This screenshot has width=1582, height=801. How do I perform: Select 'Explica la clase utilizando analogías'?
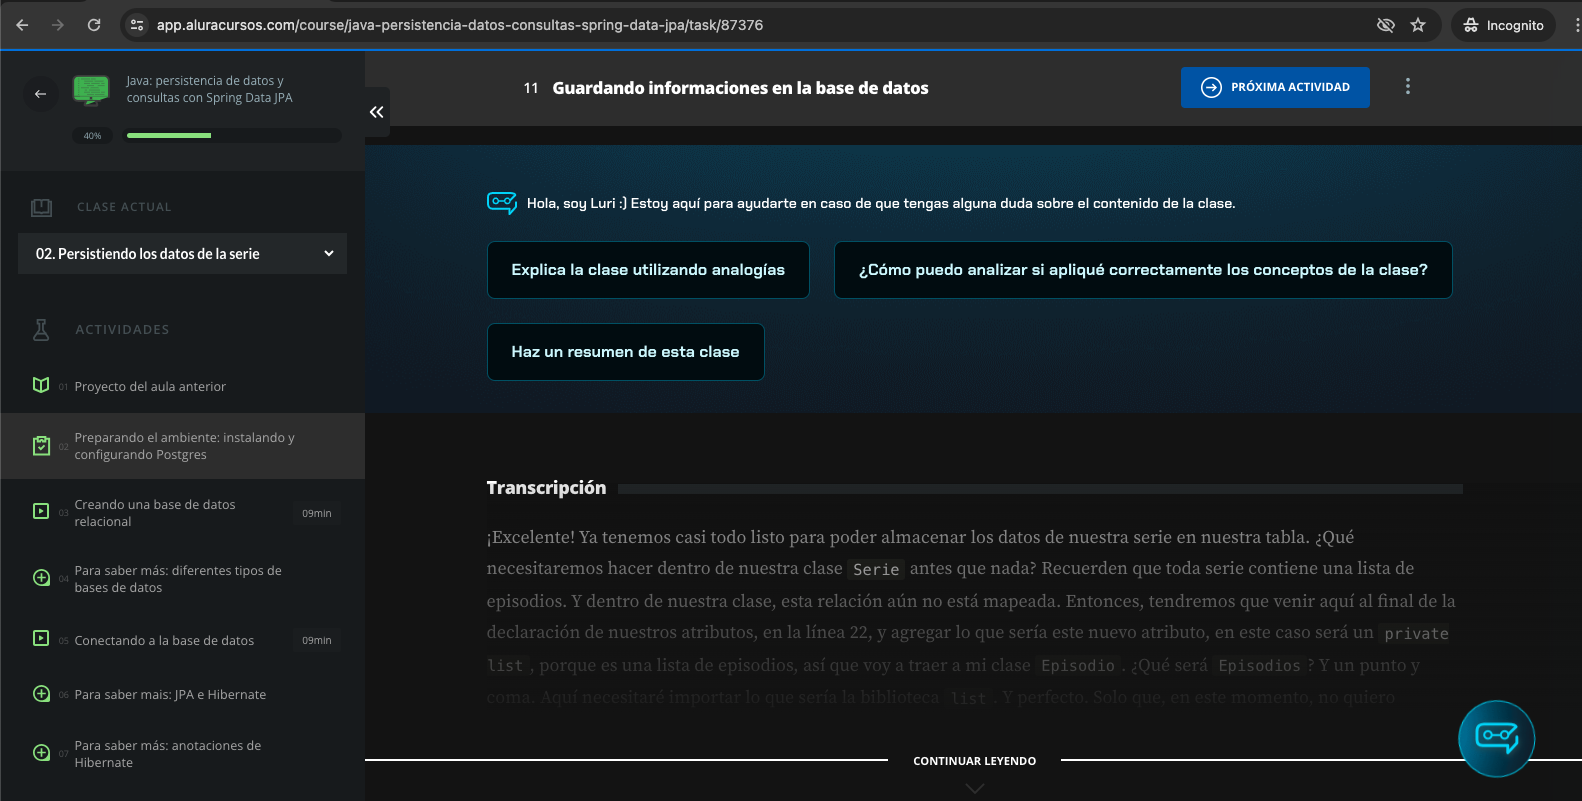[x=648, y=270]
